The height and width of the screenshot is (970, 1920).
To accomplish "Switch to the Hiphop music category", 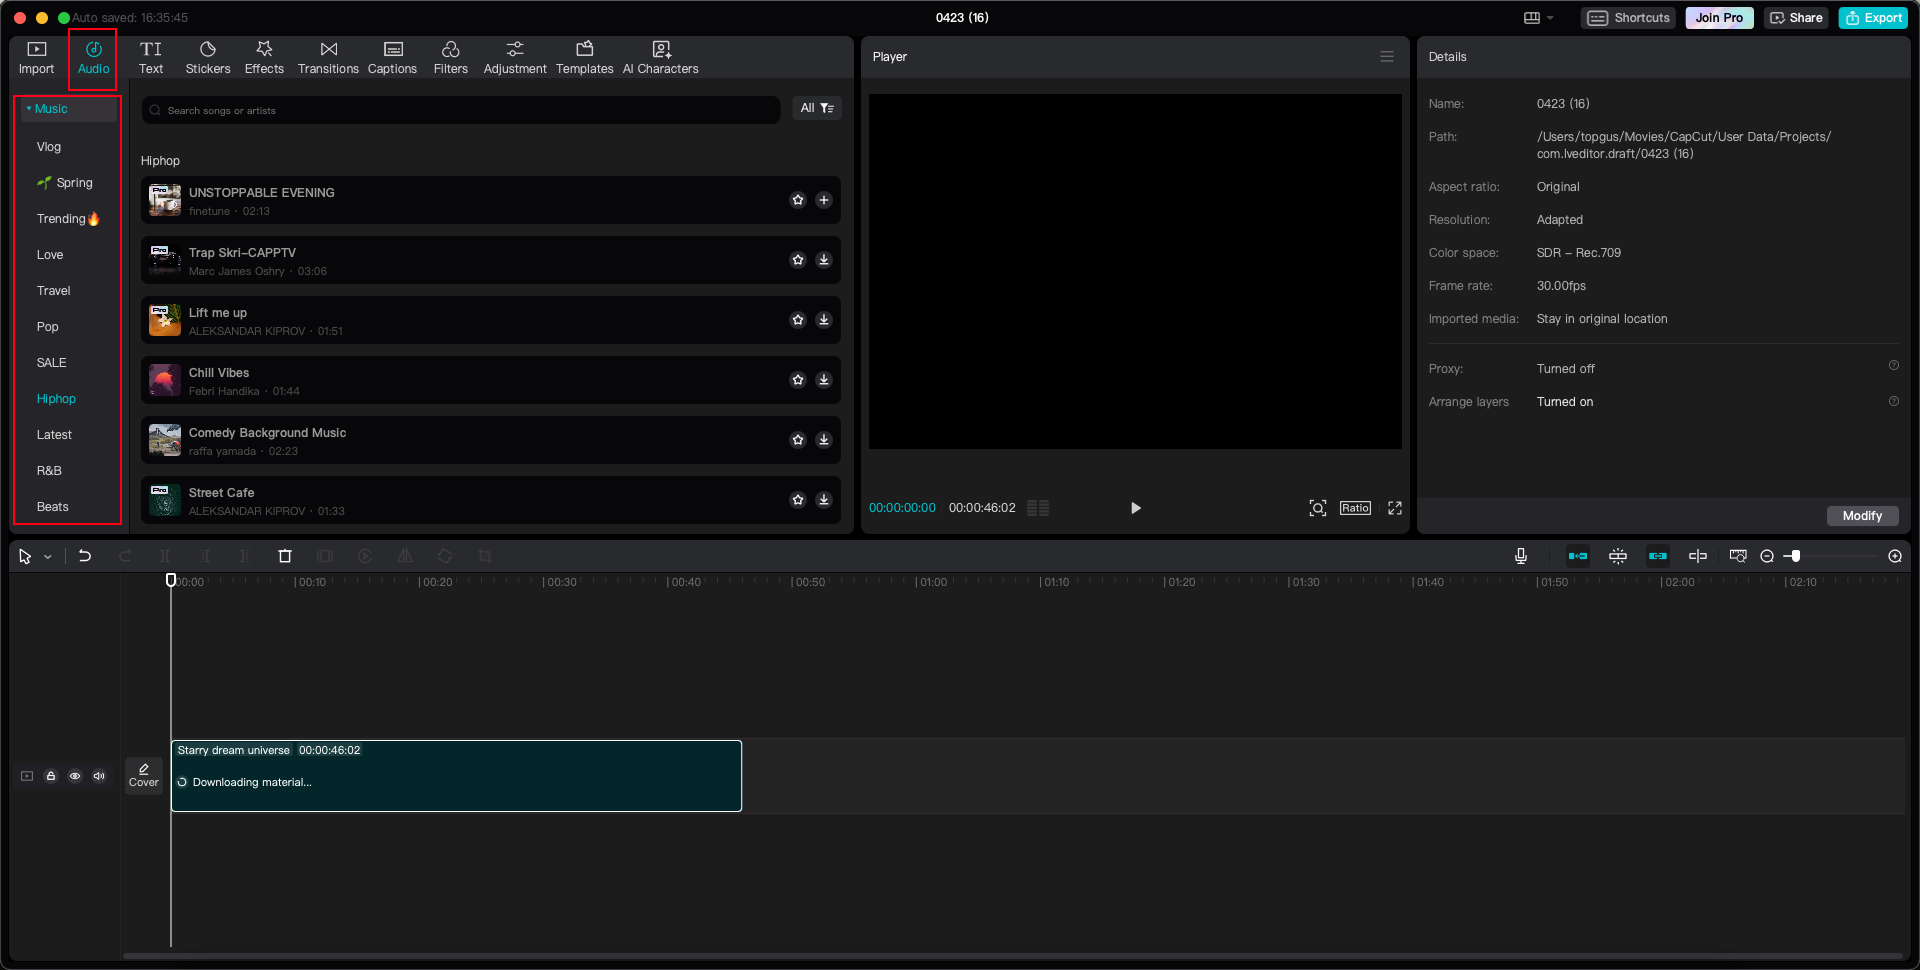I will pos(56,398).
